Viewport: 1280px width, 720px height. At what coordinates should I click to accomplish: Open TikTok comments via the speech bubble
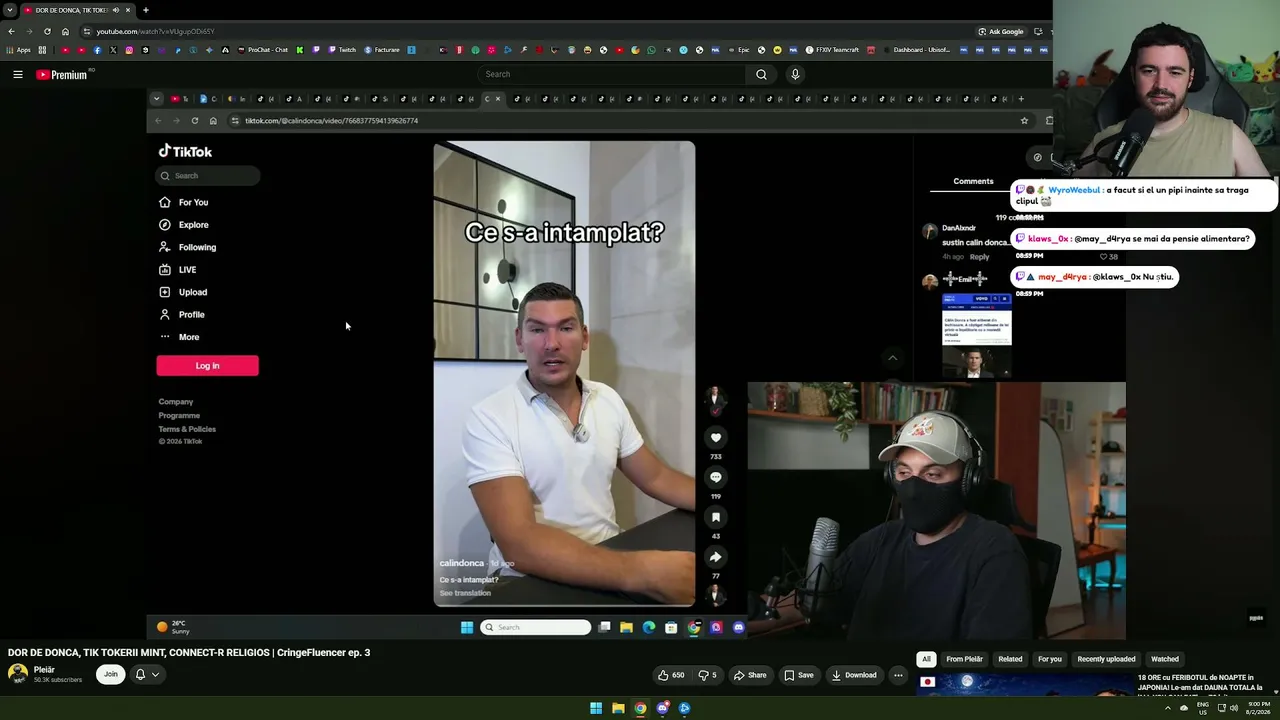pyautogui.click(x=716, y=477)
